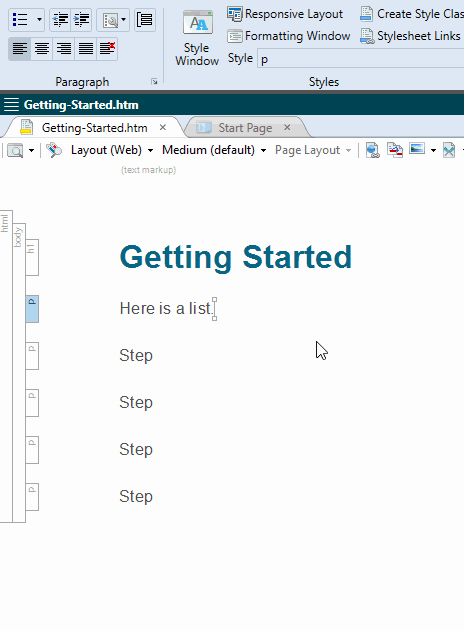
Task: Open the Style Window
Action: pyautogui.click(x=197, y=39)
